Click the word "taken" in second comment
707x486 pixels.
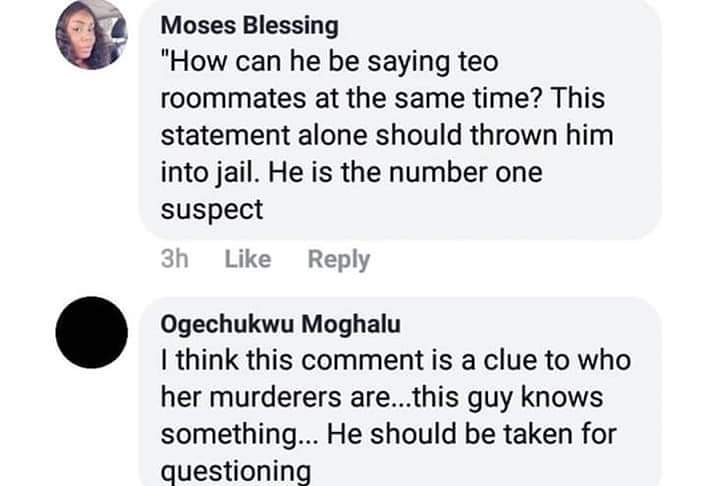510,435
